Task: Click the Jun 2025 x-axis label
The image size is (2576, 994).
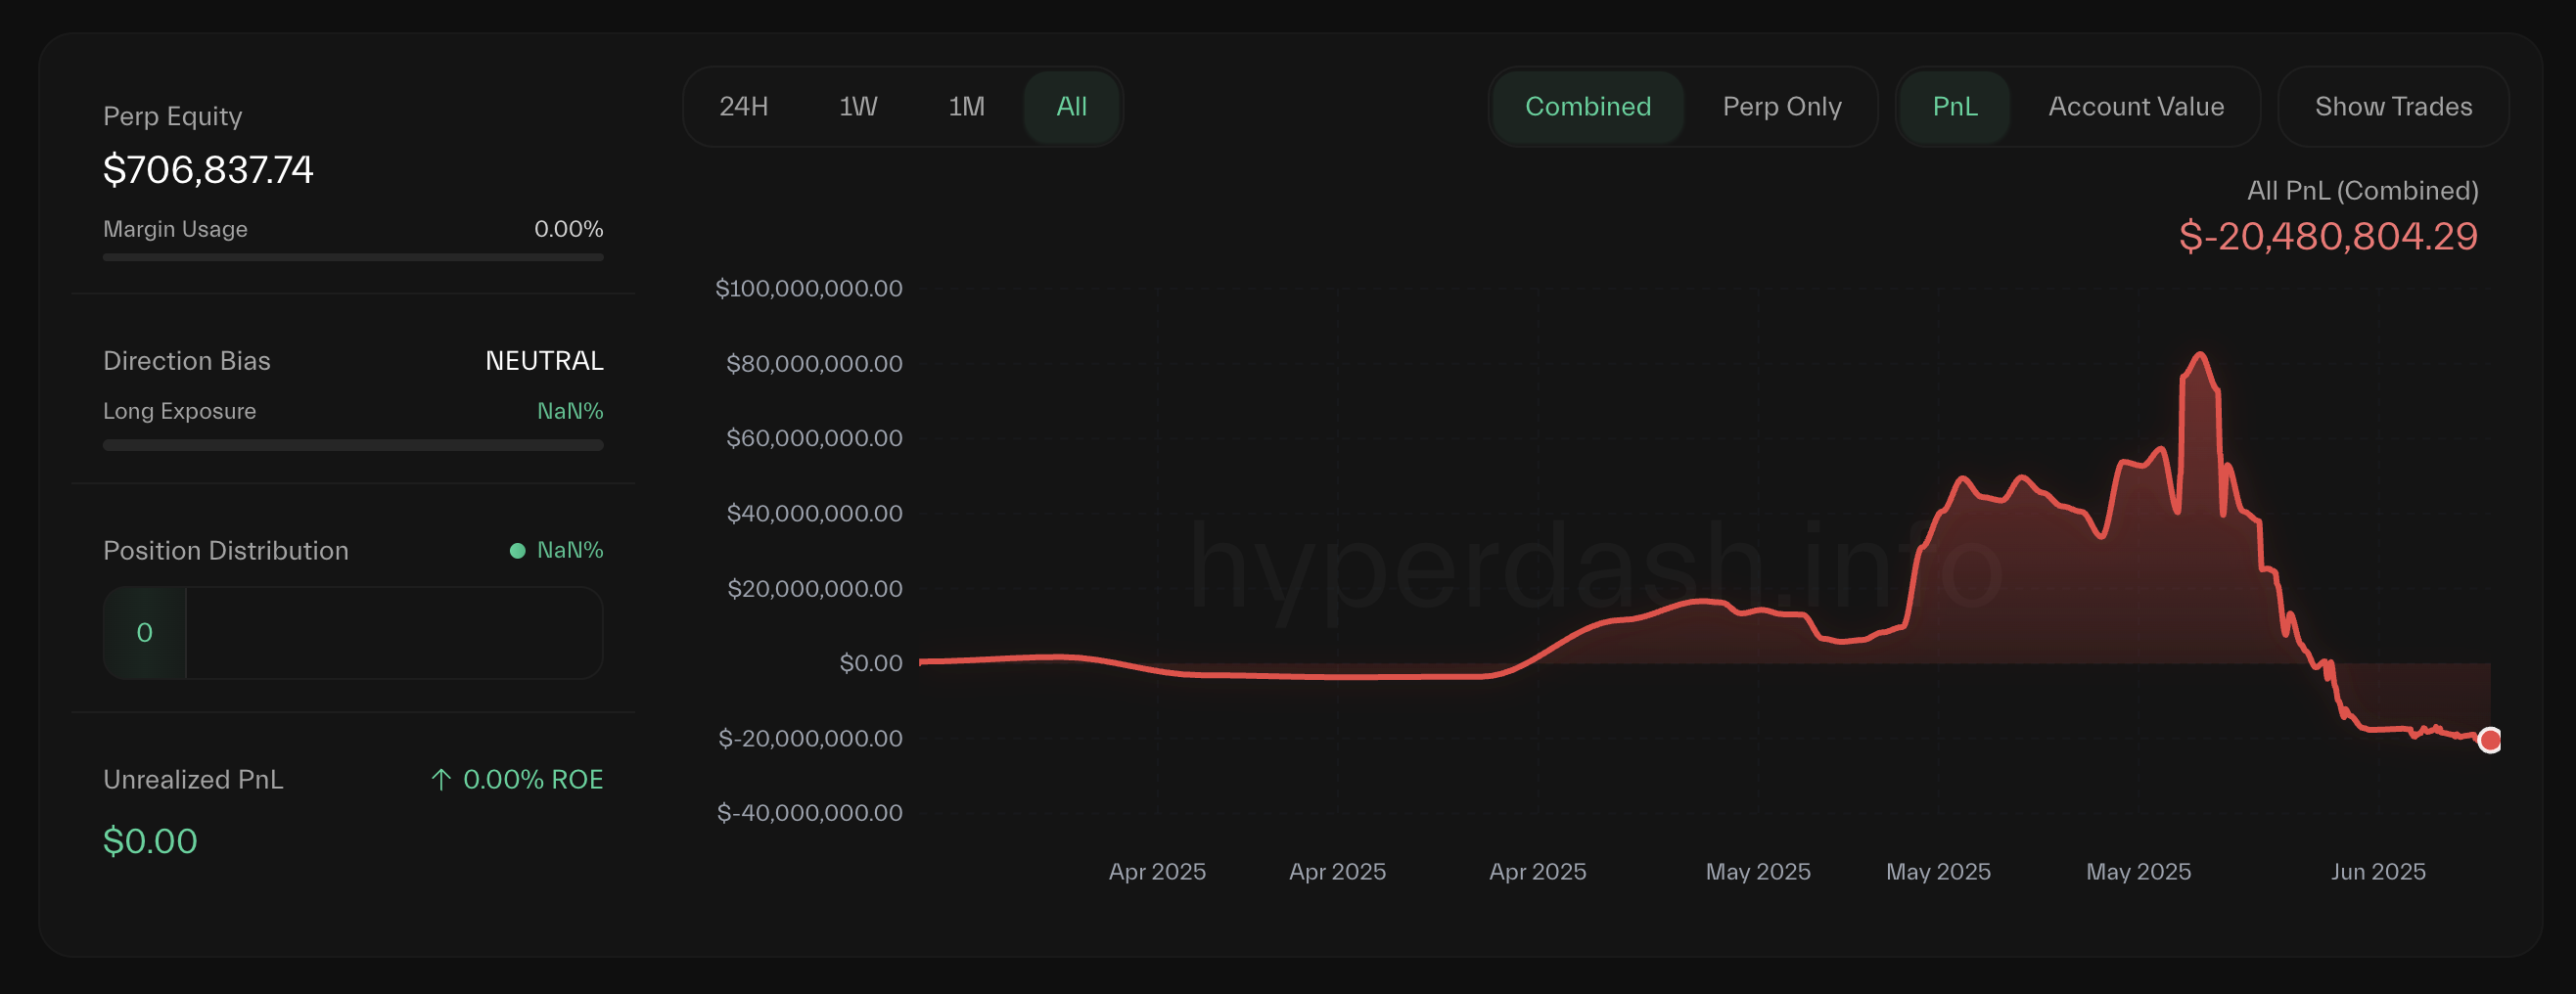Action: tap(2377, 872)
